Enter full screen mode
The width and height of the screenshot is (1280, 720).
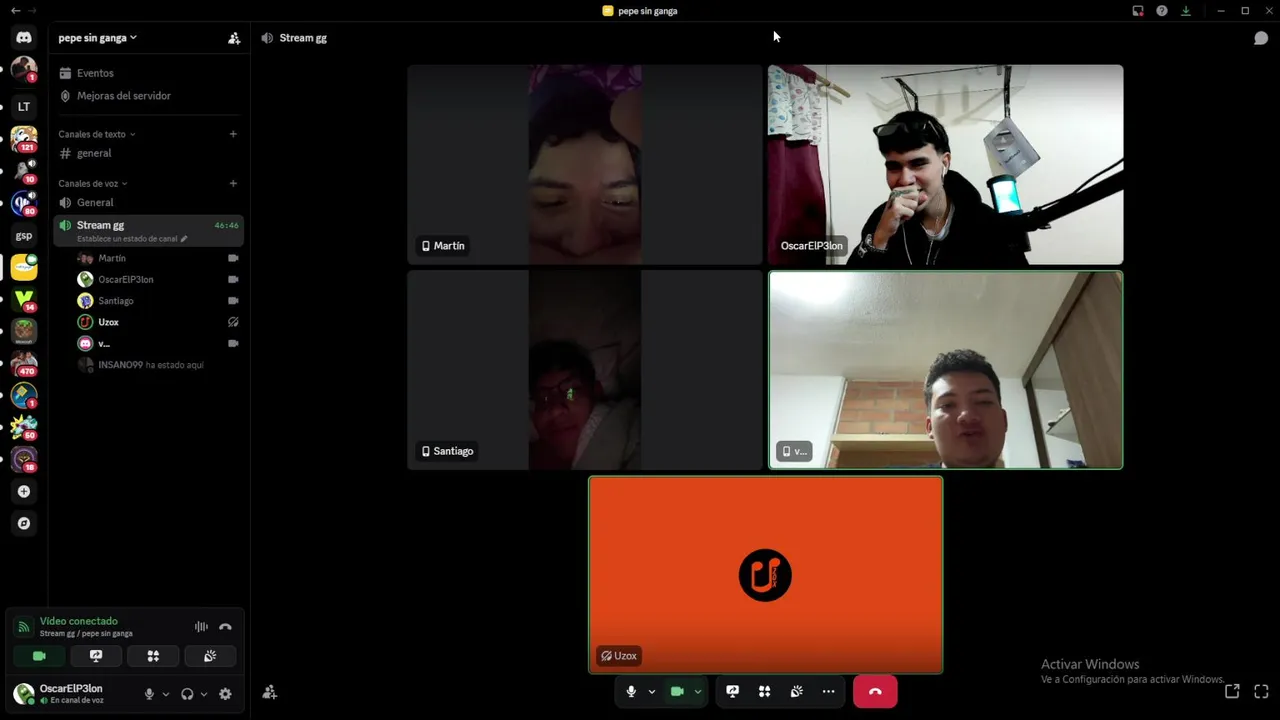(x=1261, y=691)
